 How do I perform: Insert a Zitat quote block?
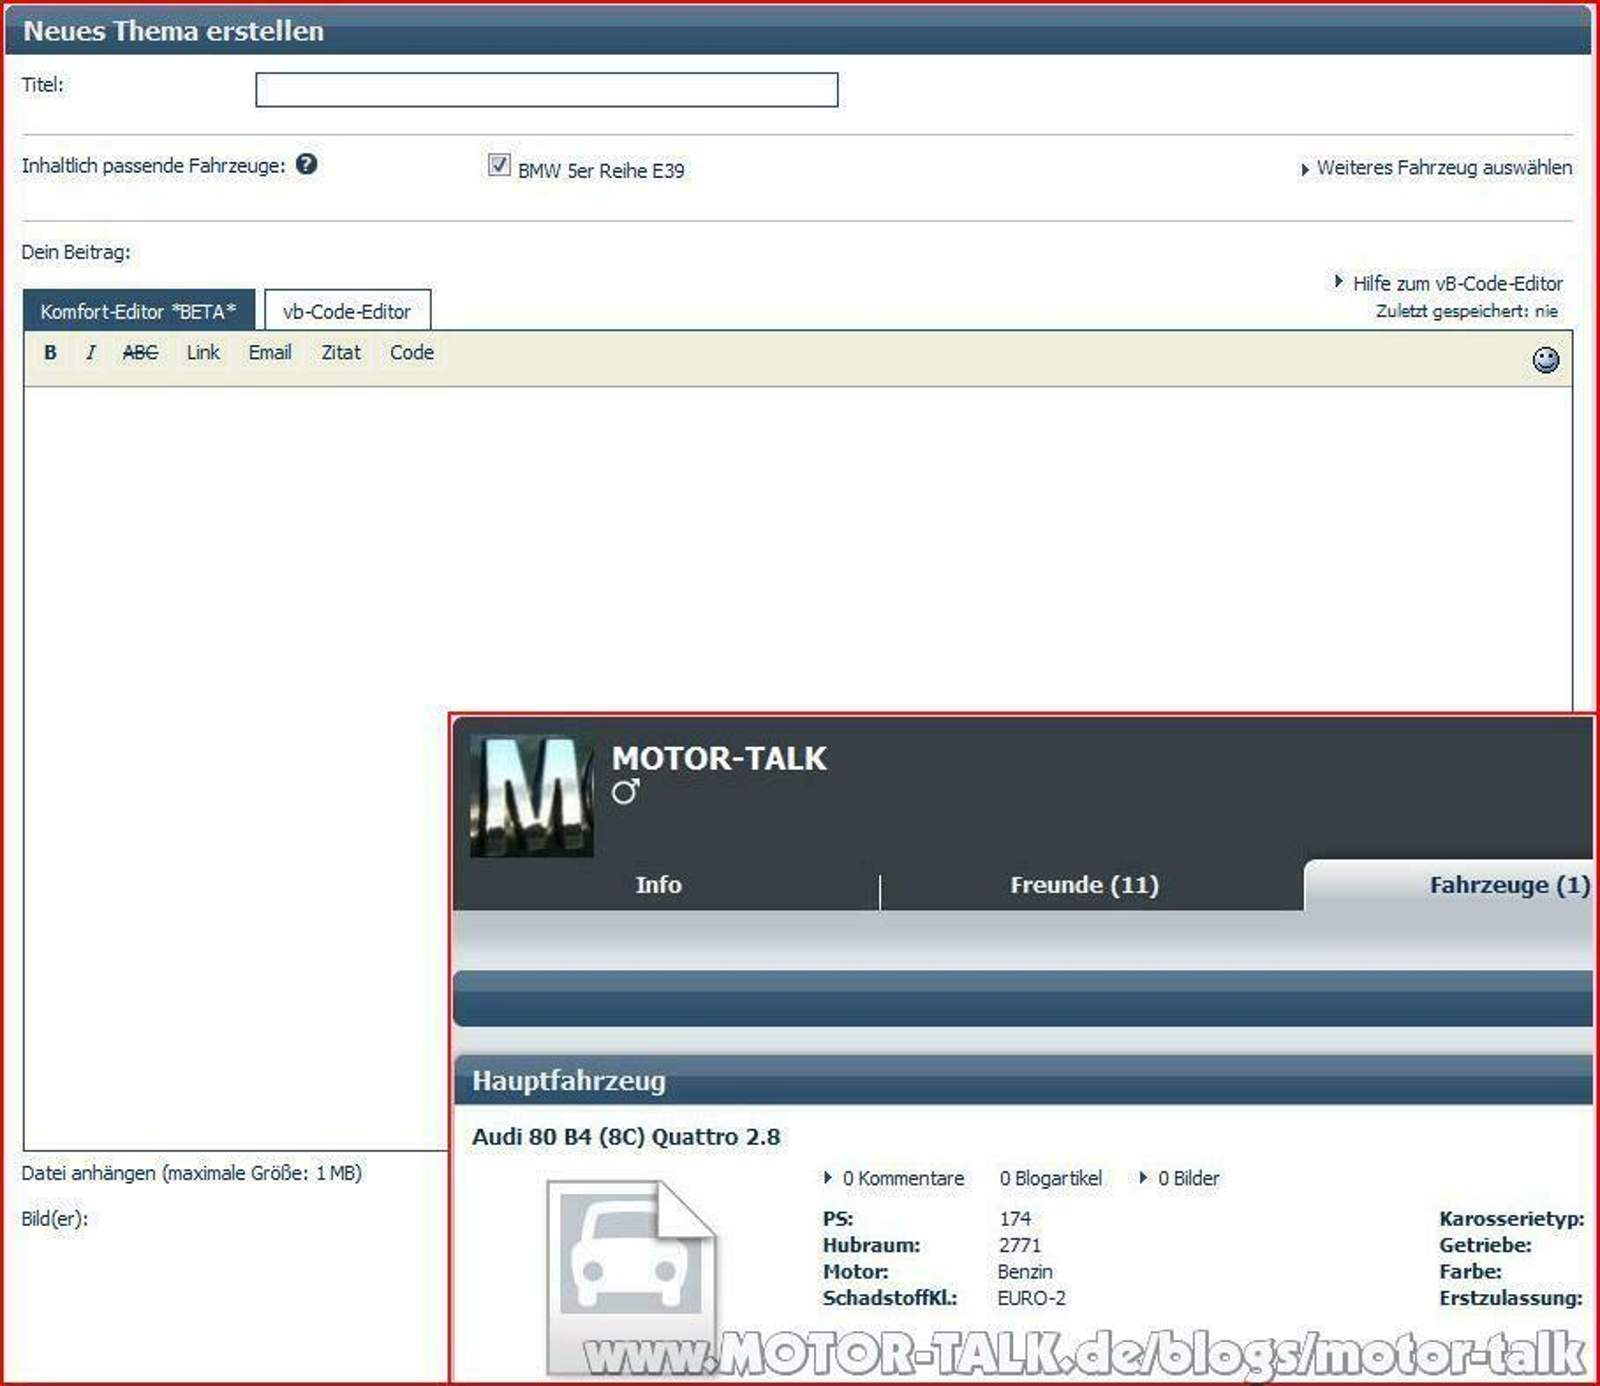coord(341,353)
